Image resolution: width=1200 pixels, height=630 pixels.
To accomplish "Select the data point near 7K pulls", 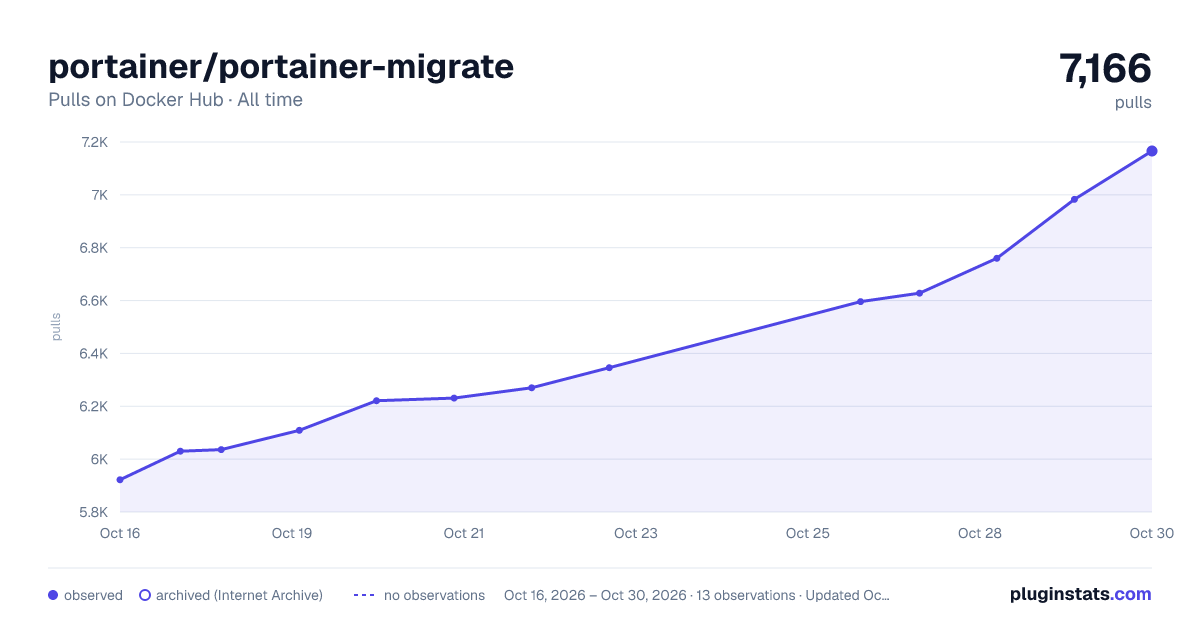I will (1074, 199).
